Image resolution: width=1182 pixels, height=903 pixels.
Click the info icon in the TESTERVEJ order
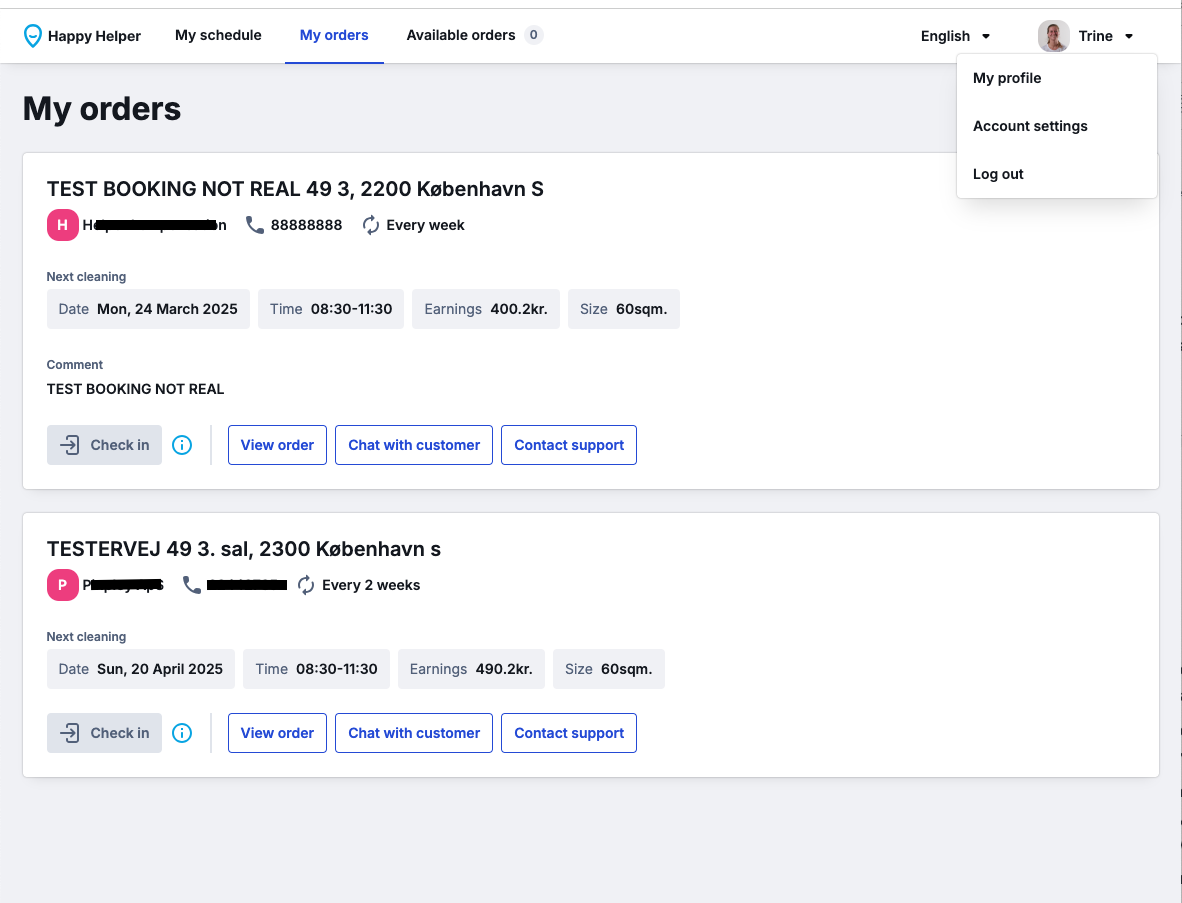click(182, 733)
